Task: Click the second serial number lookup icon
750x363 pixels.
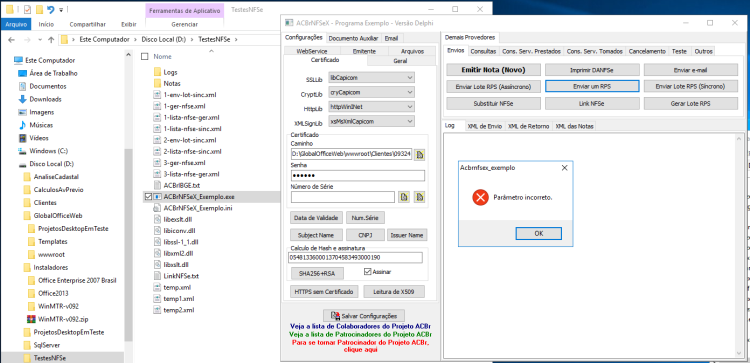Action: tap(419, 197)
